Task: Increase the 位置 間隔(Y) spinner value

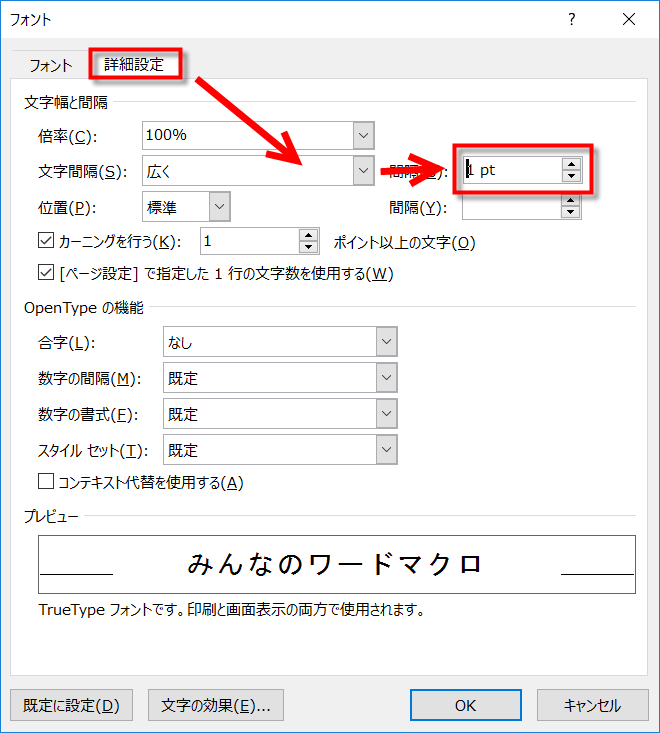Action: (571, 201)
